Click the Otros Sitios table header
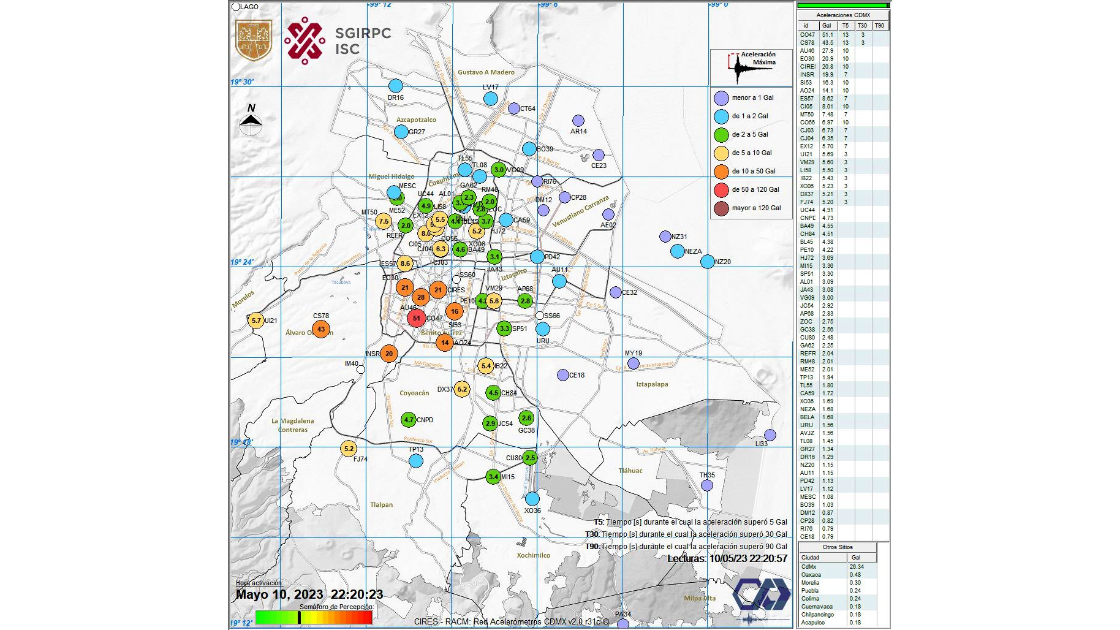The height and width of the screenshot is (630, 1120). tap(840, 548)
